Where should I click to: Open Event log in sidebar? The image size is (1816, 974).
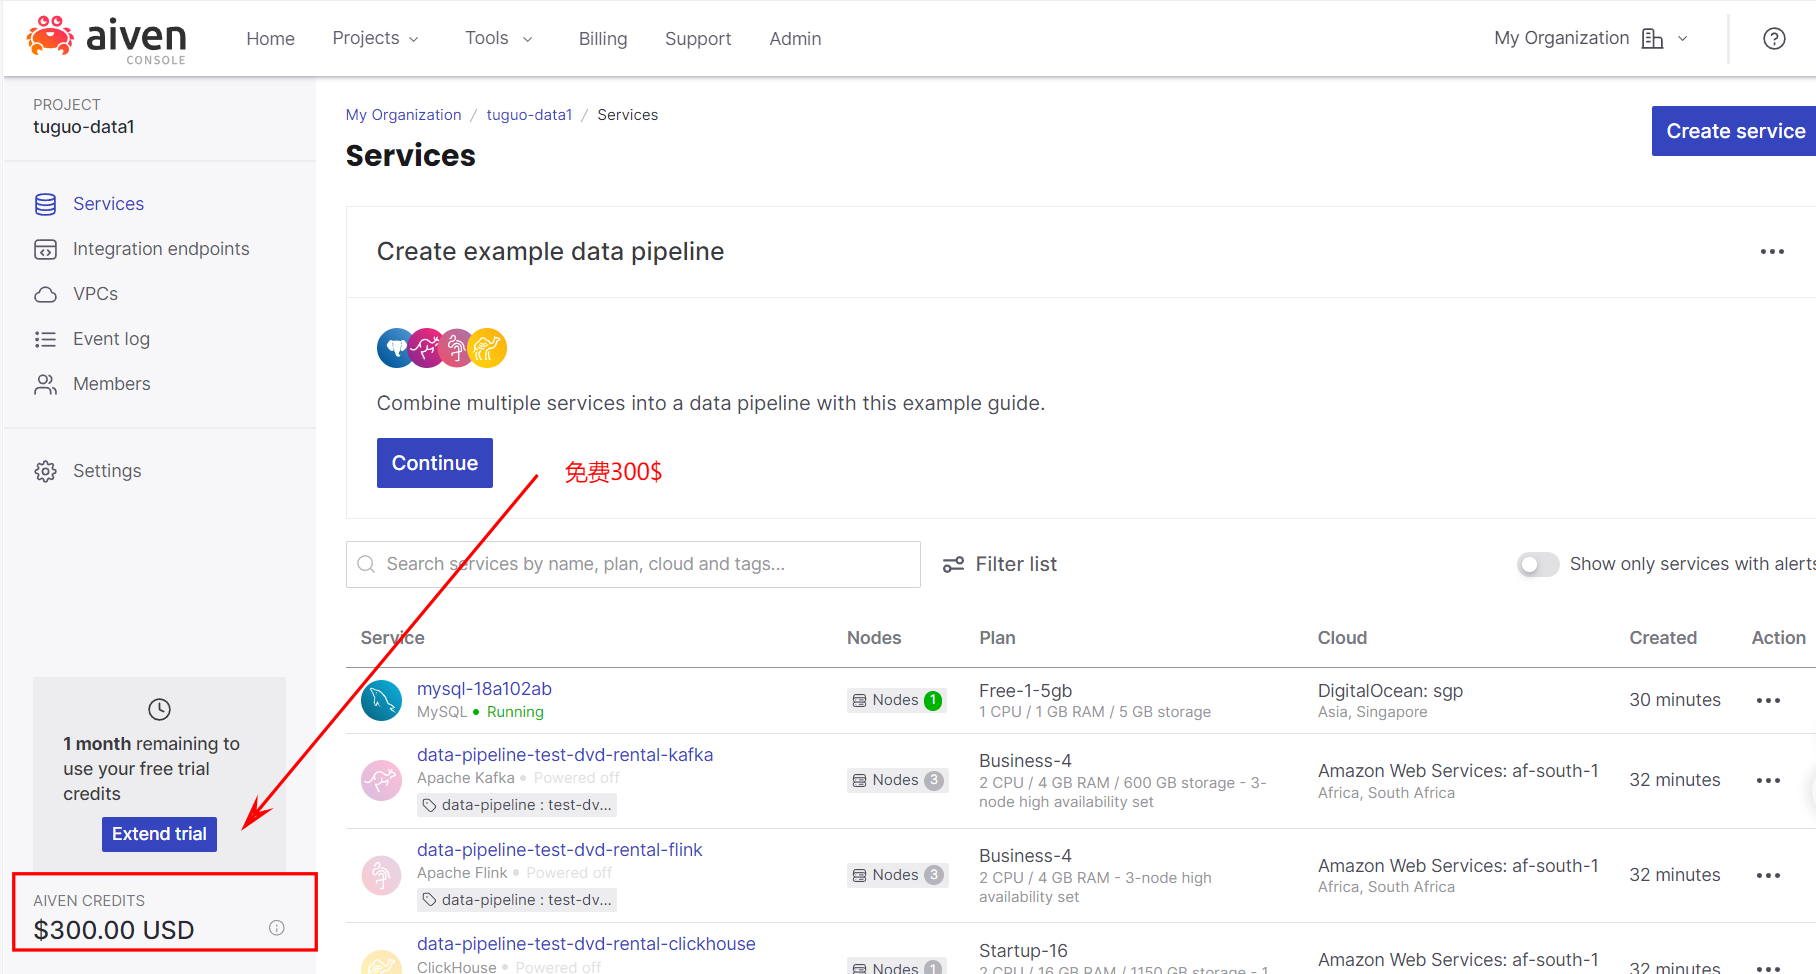(111, 339)
